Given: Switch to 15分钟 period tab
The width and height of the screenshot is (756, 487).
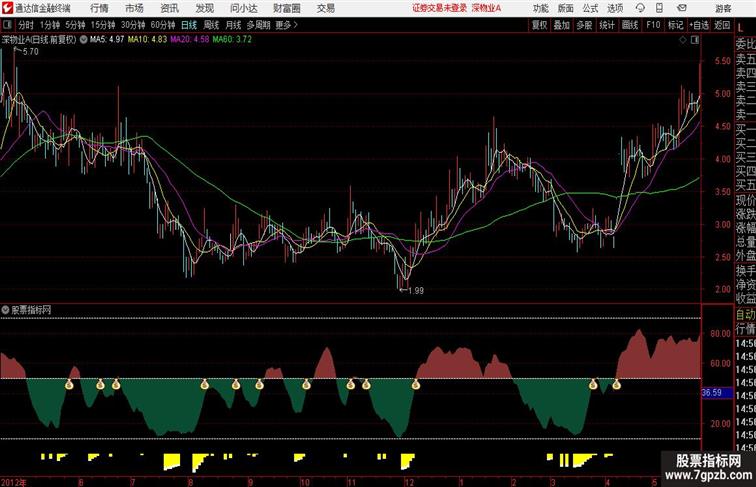Looking at the screenshot, I should (x=103, y=25).
